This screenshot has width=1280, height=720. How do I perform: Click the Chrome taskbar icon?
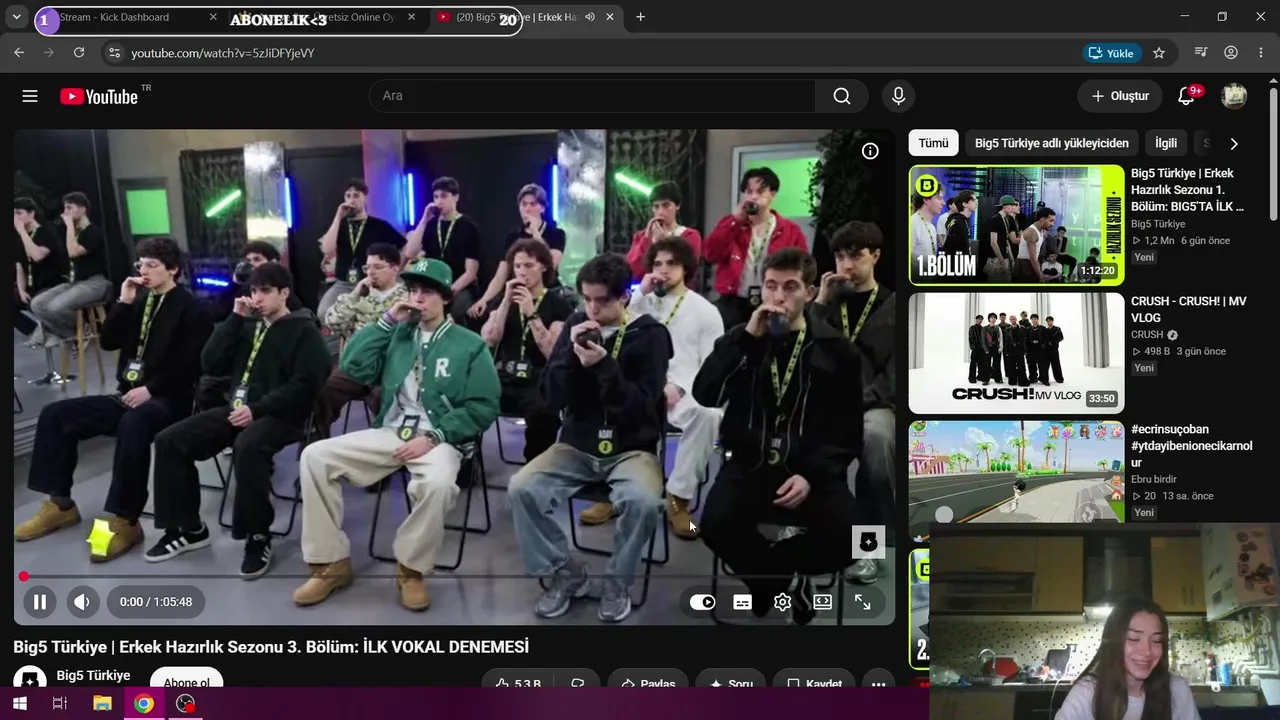[x=144, y=703]
